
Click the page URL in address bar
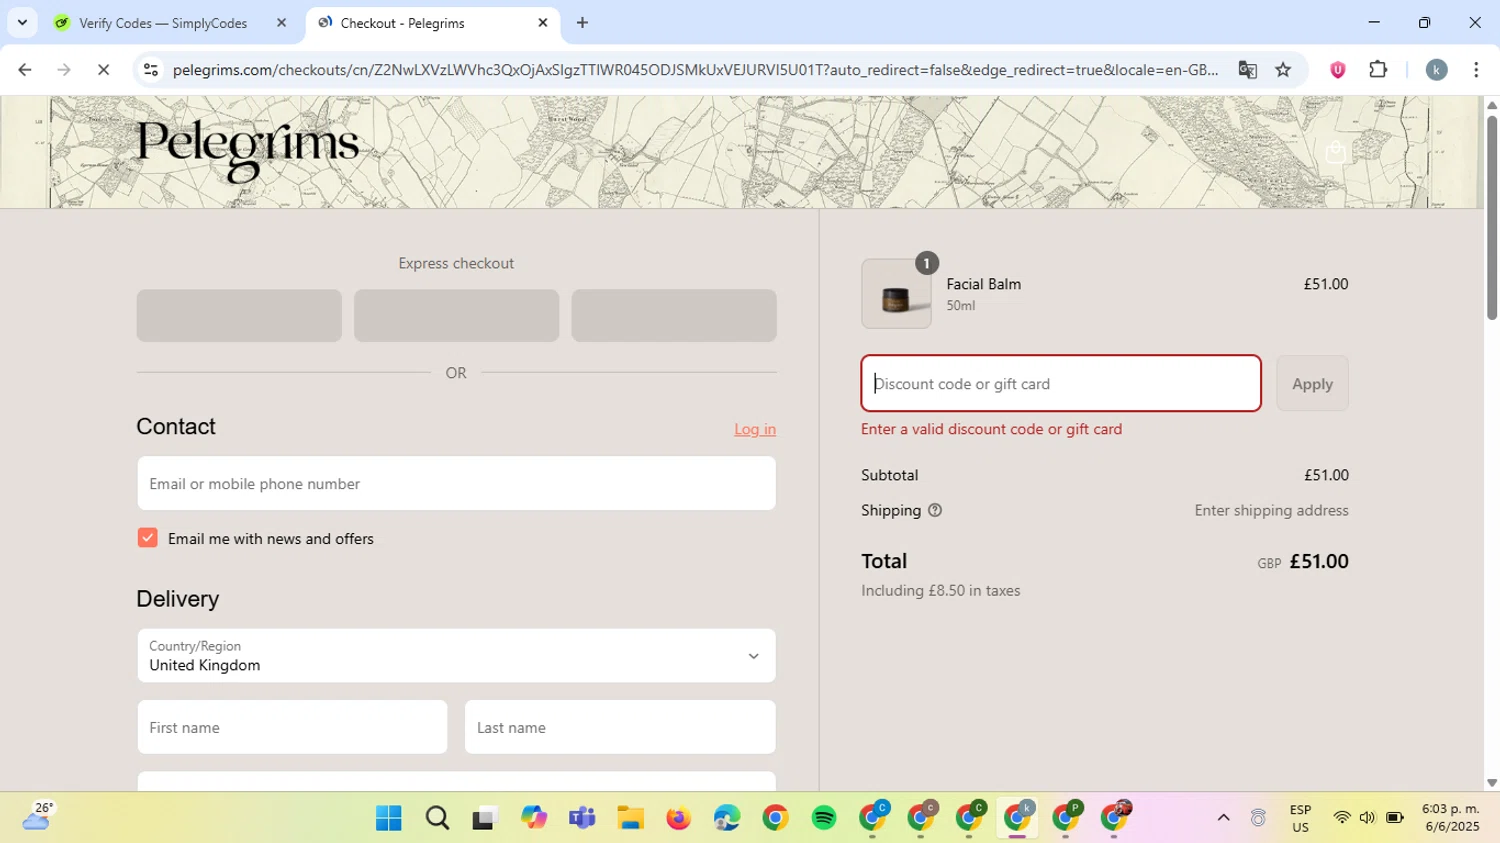point(695,70)
